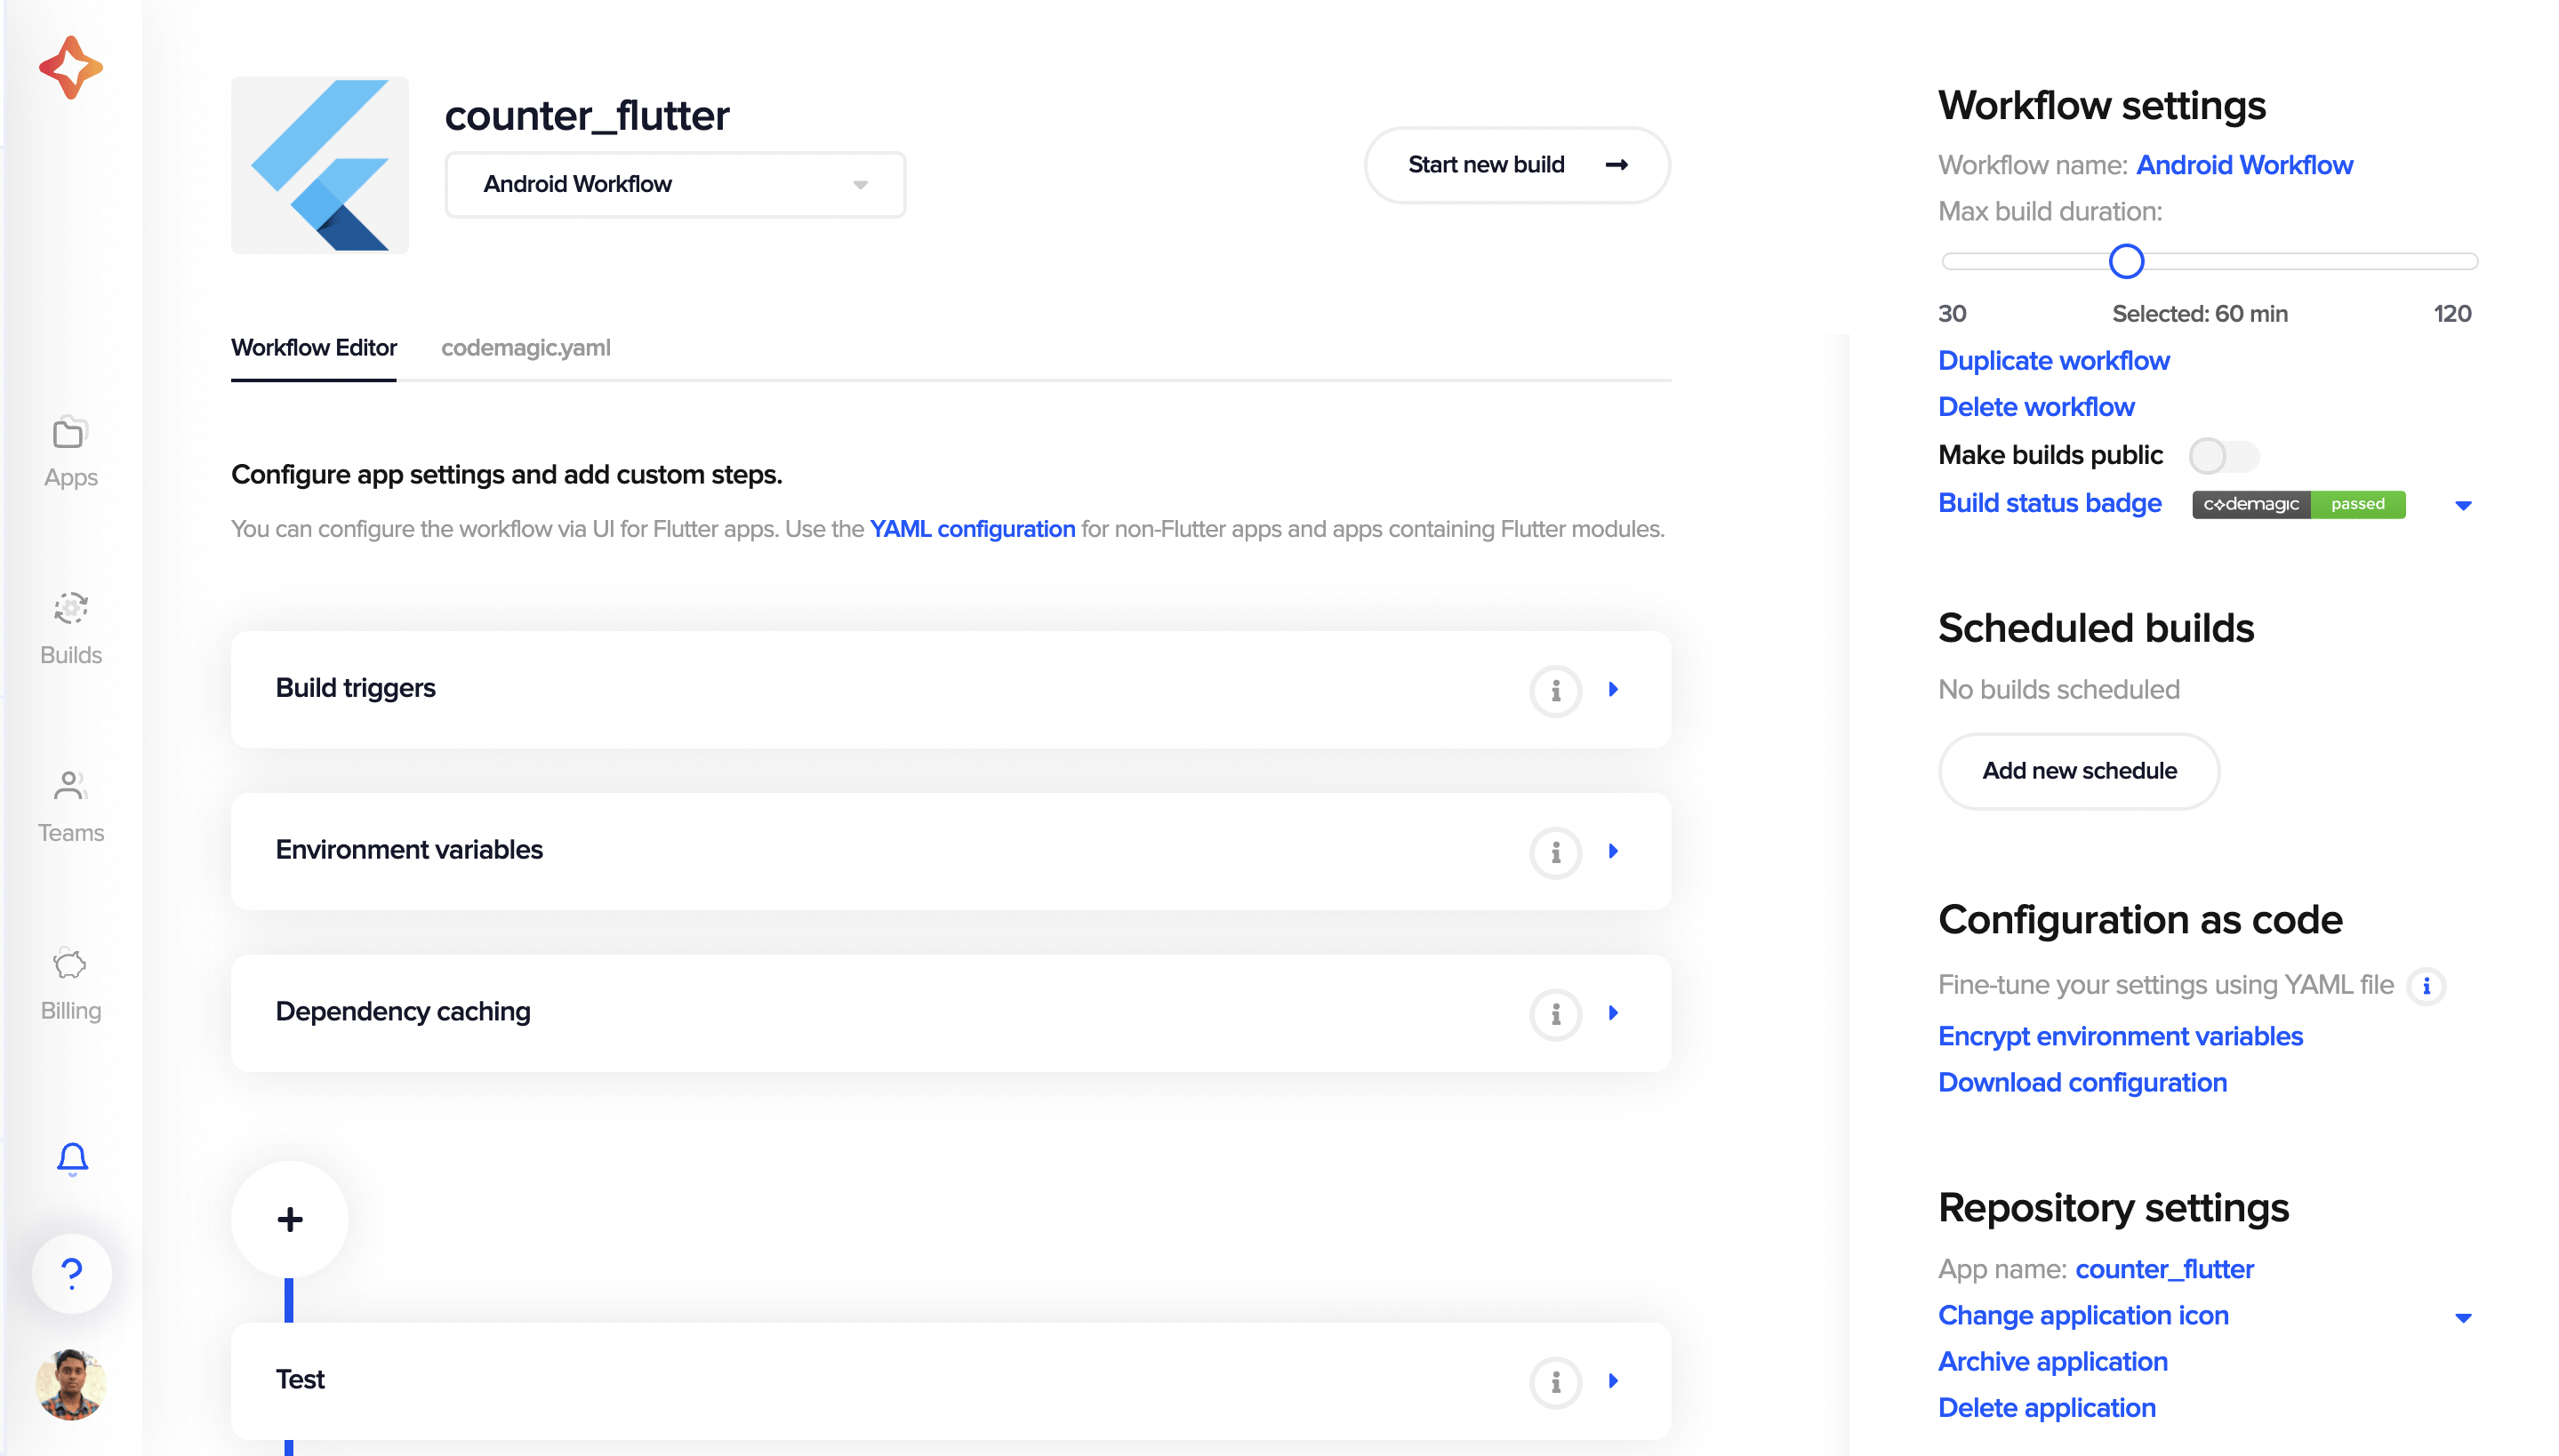Open the YAML configuration link
The height and width of the screenshot is (1456, 2559).
pos(972,529)
